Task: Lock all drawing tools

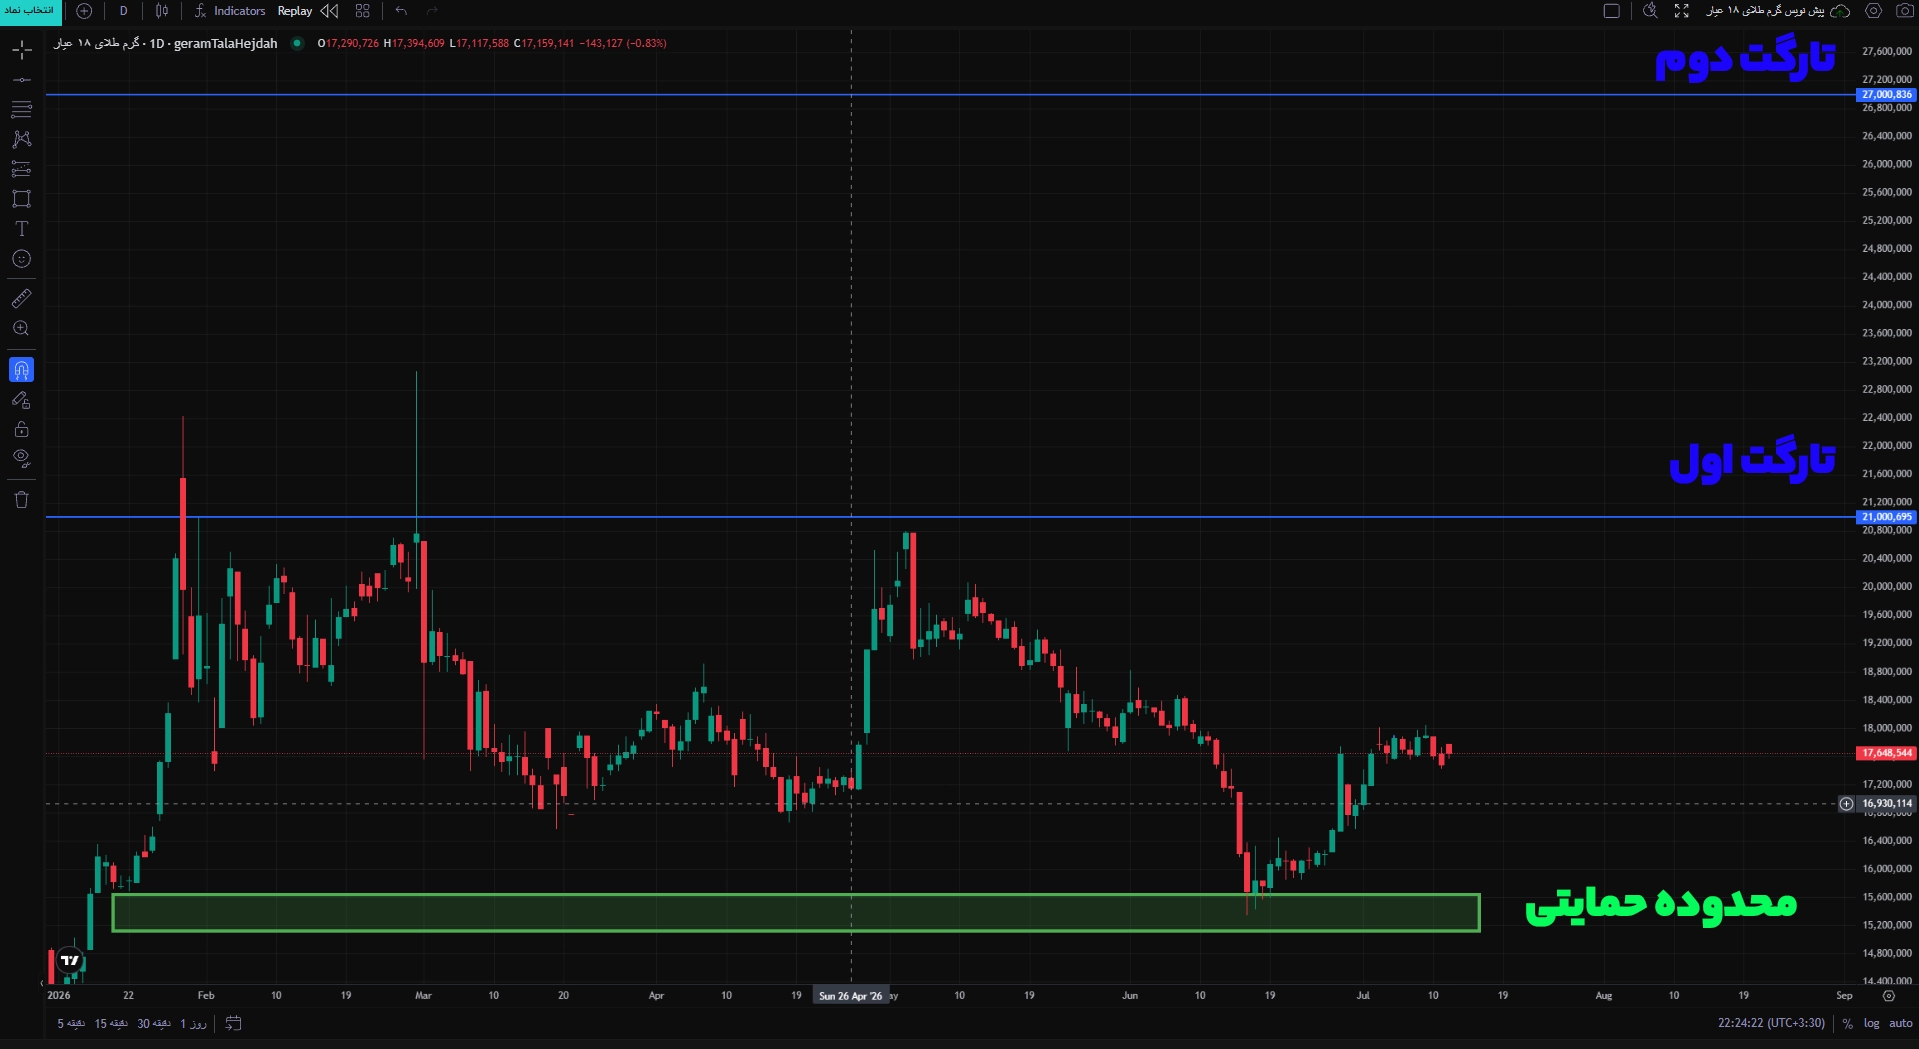Action: (22, 430)
